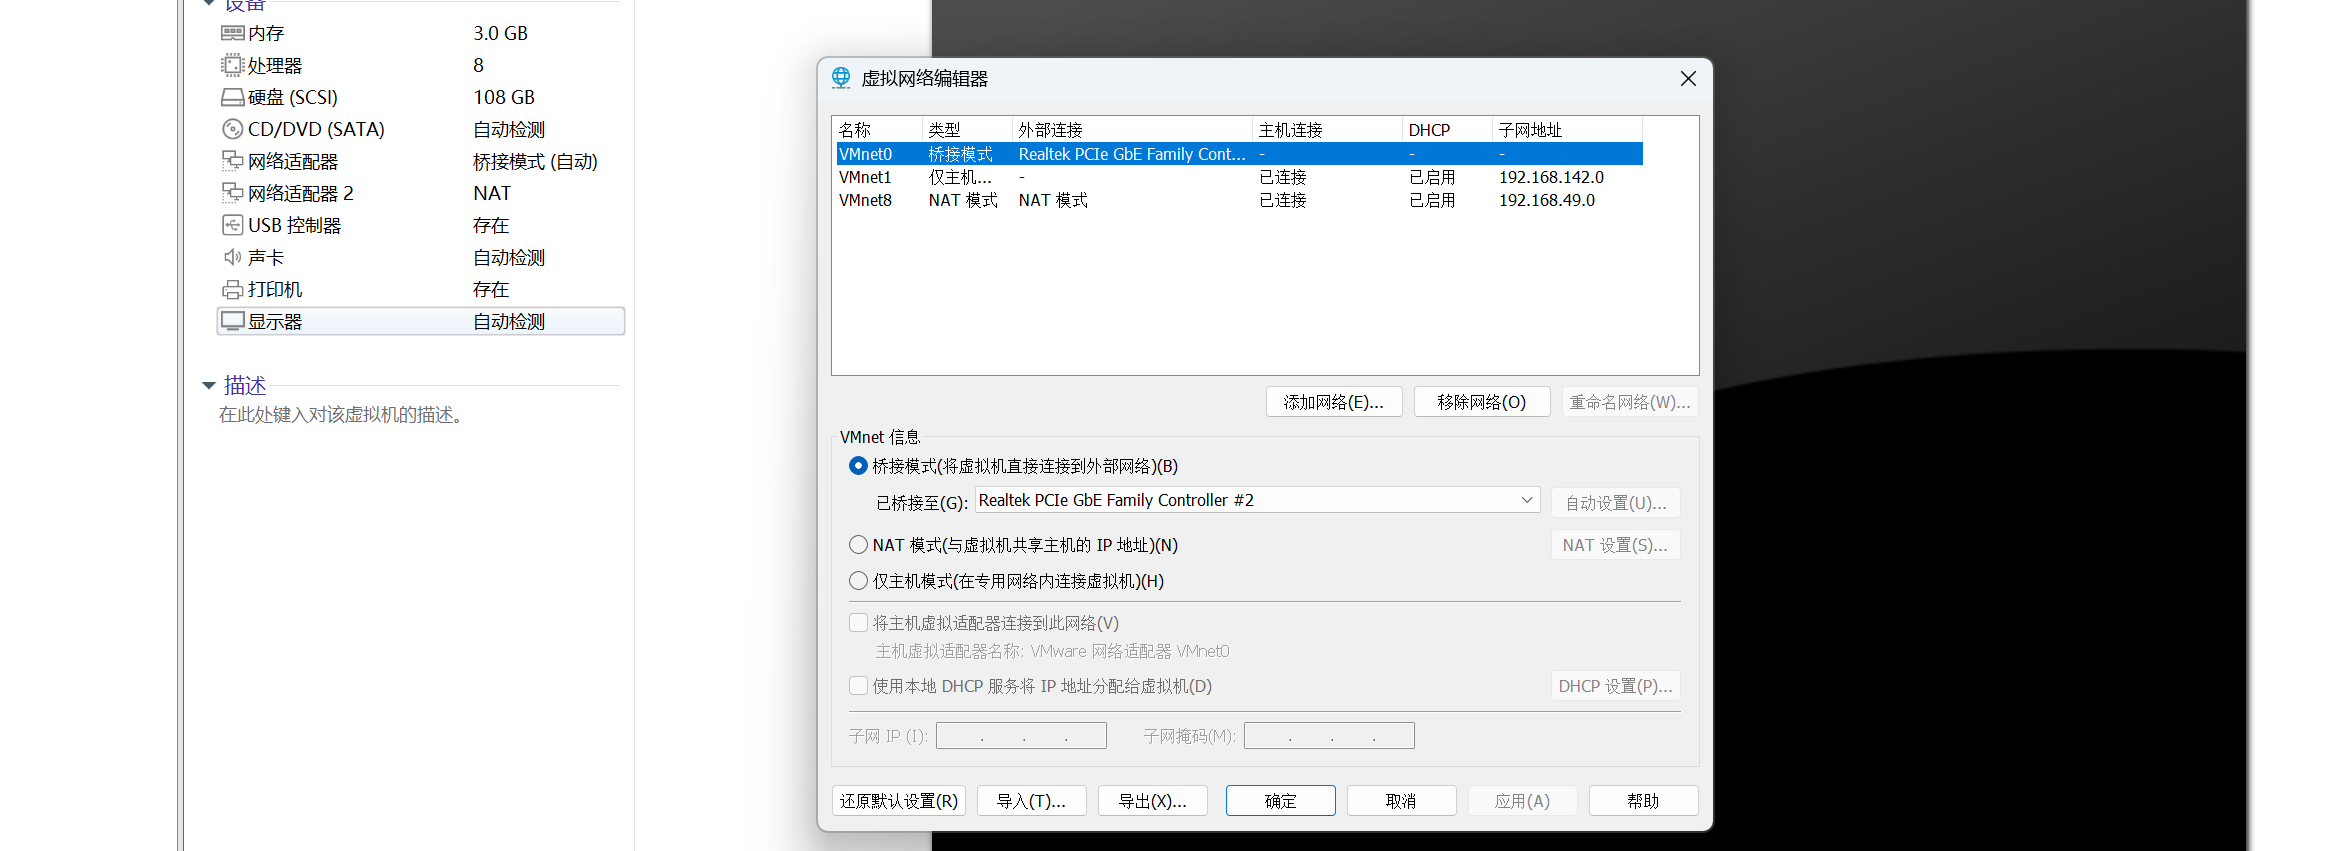This screenshot has height=851, width=2347.
Task: Collapse the 设备 section triangle
Action: pyautogui.click(x=209, y=4)
